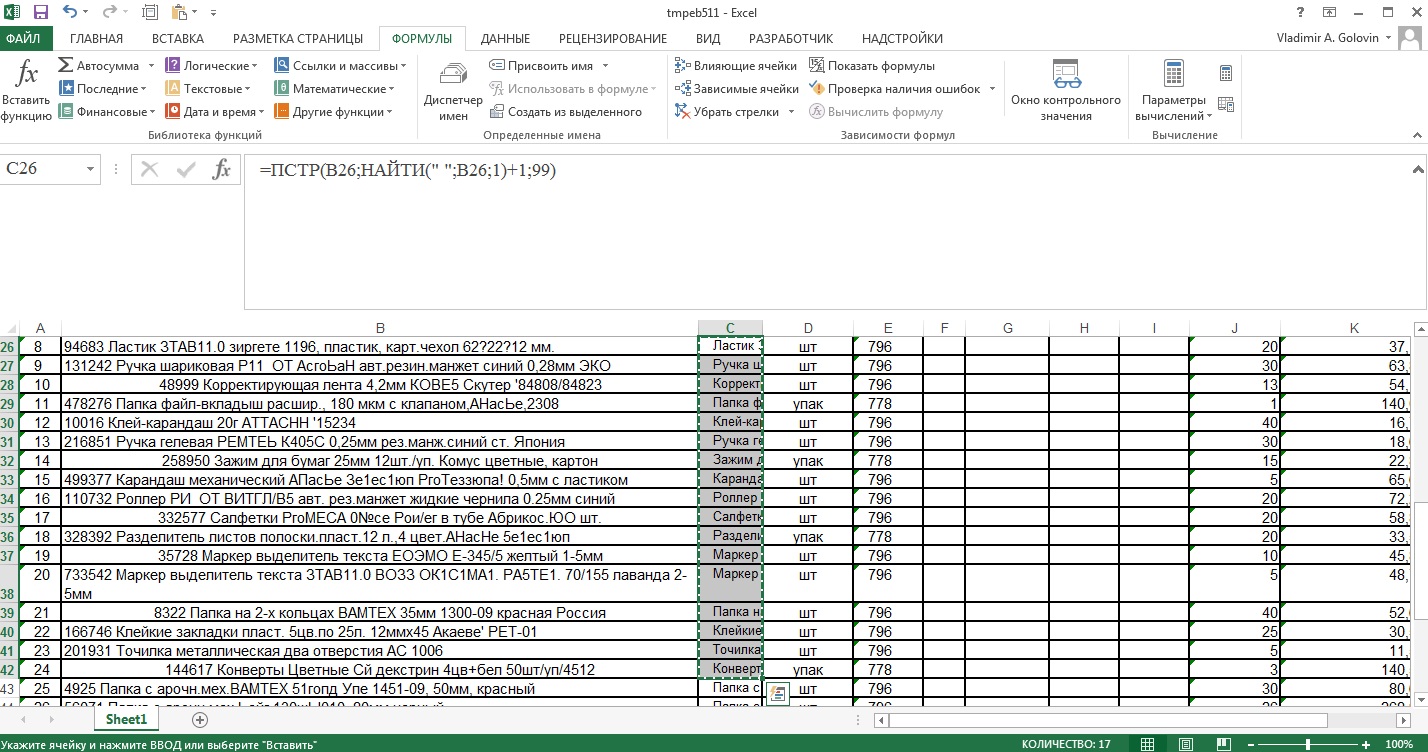Click the add new sheet plus icon
The height and width of the screenshot is (752, 1428).
pos(200,720)
